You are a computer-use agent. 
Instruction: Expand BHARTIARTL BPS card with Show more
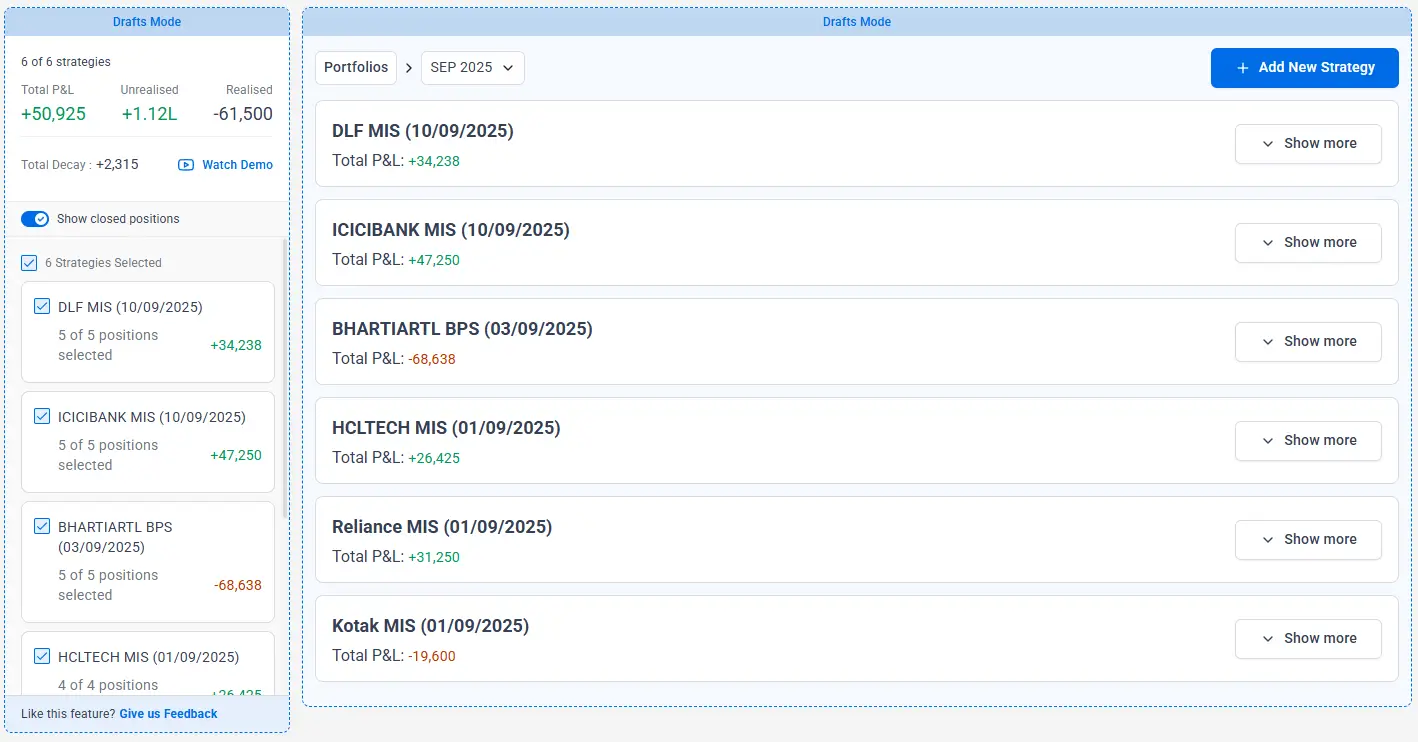(1308, 342)
